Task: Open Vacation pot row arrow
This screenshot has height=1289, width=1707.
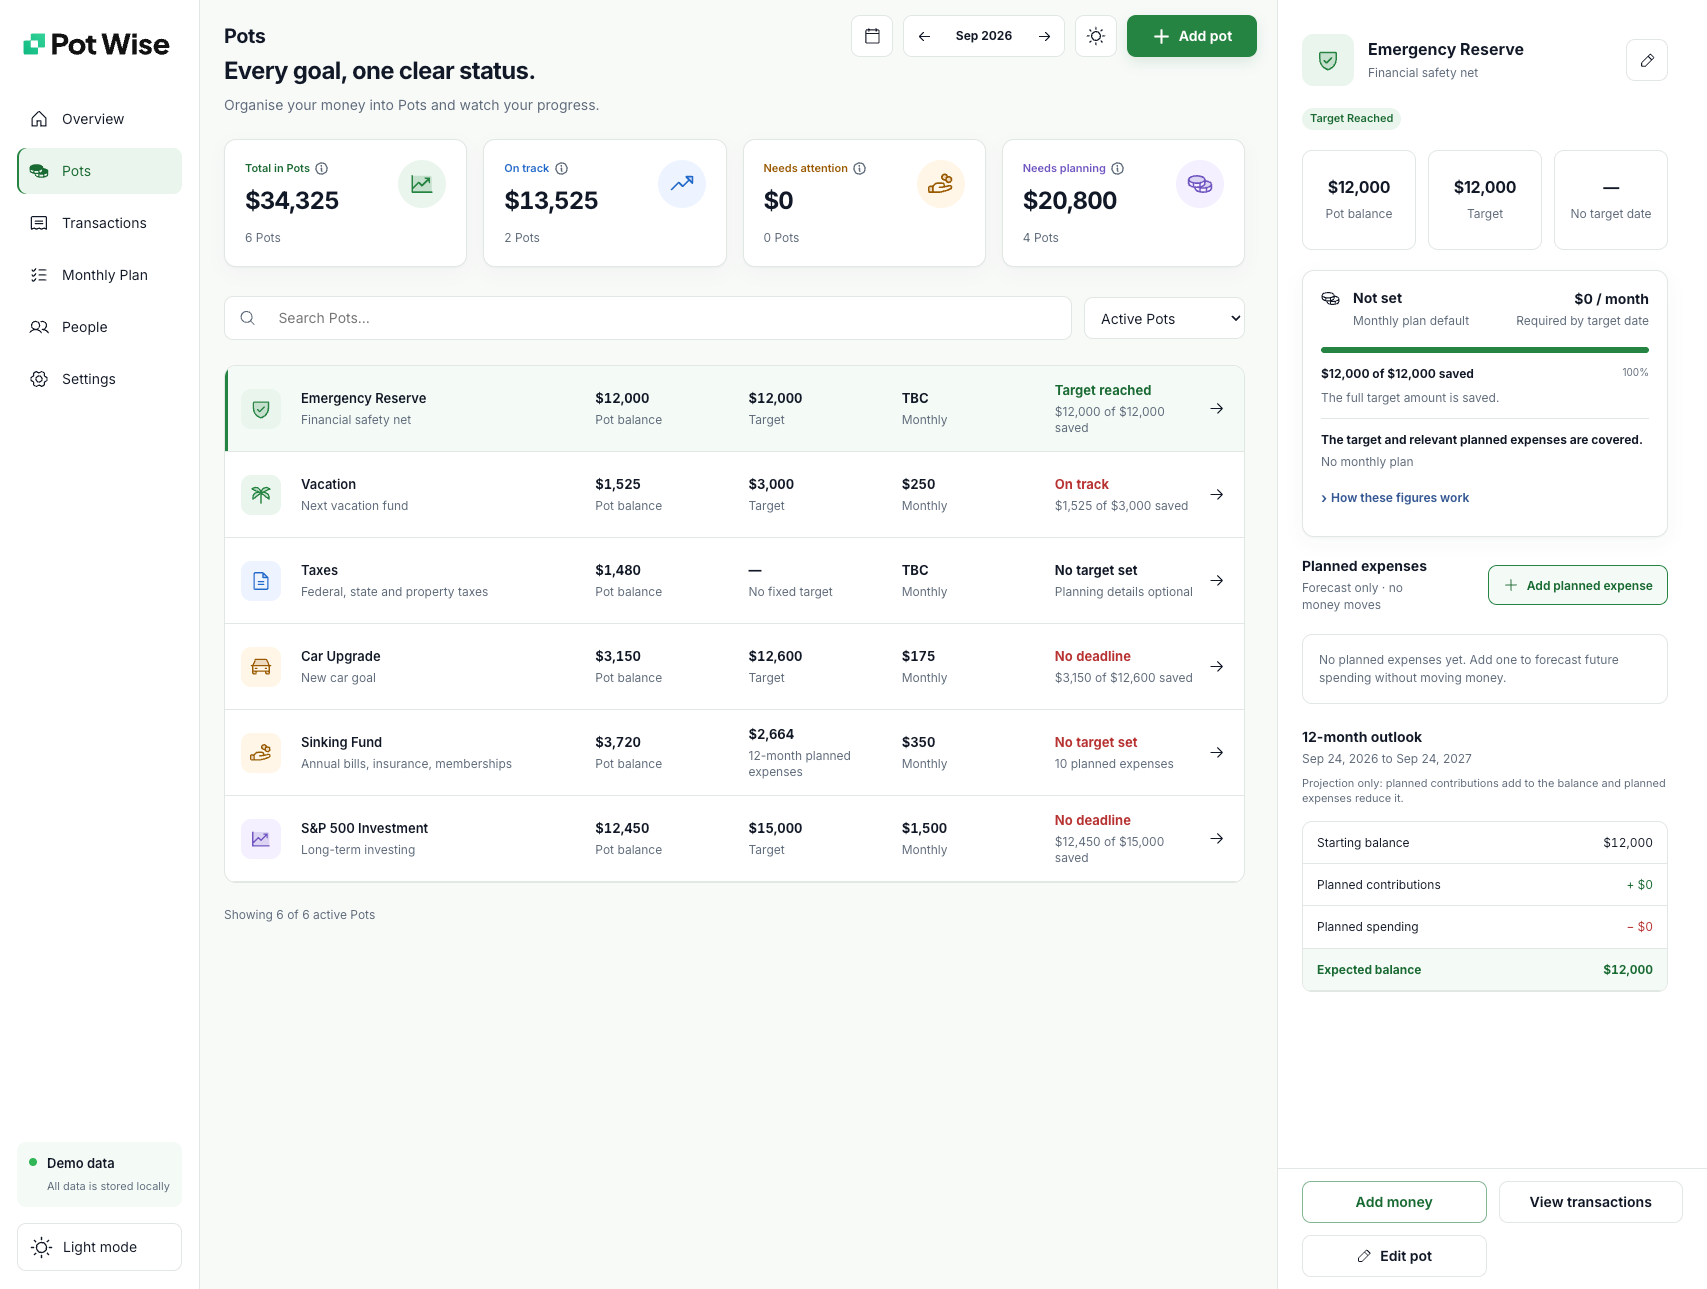Action: [x=1217, y=494]
